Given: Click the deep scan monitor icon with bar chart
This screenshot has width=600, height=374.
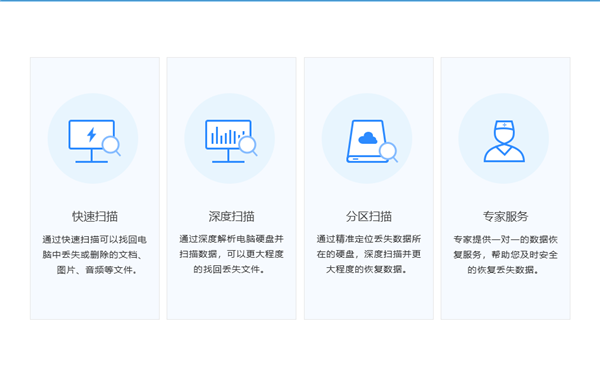Looking at the screenshot, I should click(x=231, y=141).
